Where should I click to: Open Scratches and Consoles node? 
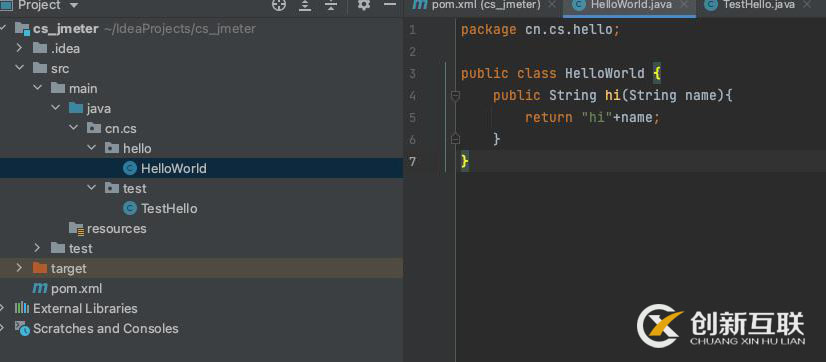(x=105, y=328)
